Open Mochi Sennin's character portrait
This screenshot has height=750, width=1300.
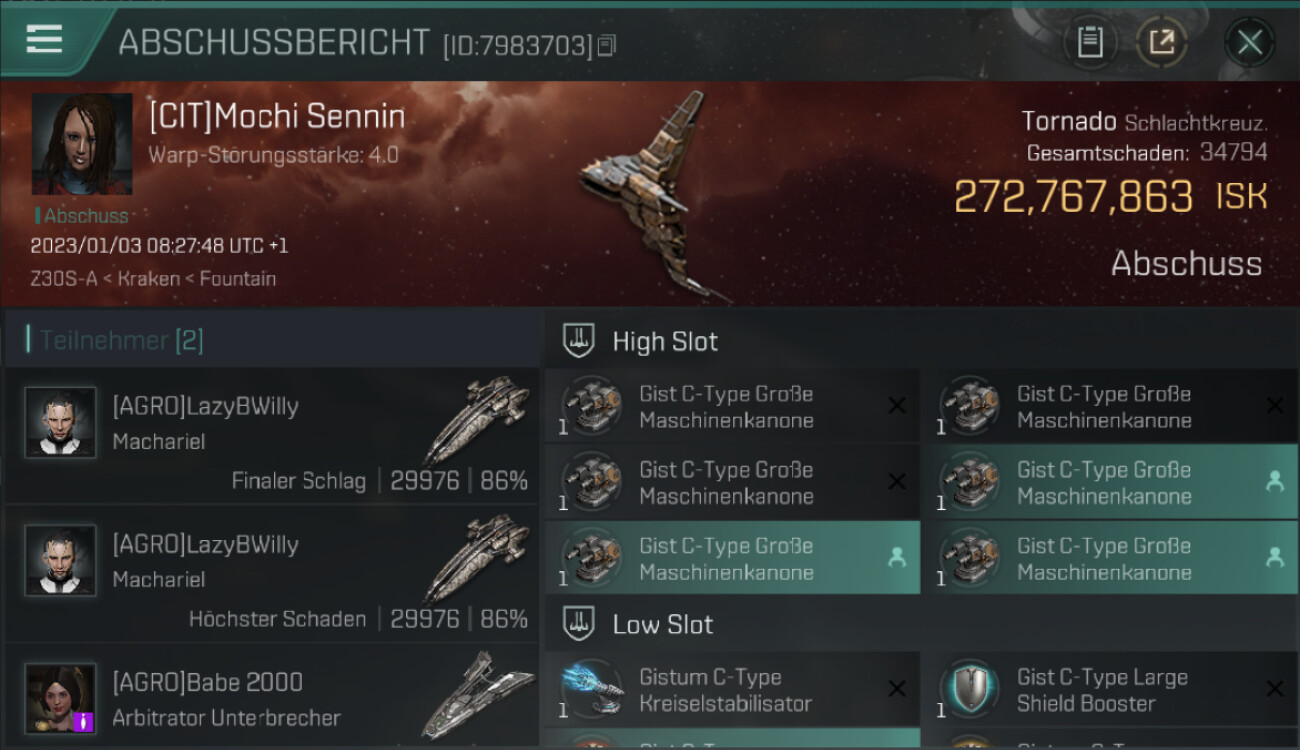(x=82, y=144)
